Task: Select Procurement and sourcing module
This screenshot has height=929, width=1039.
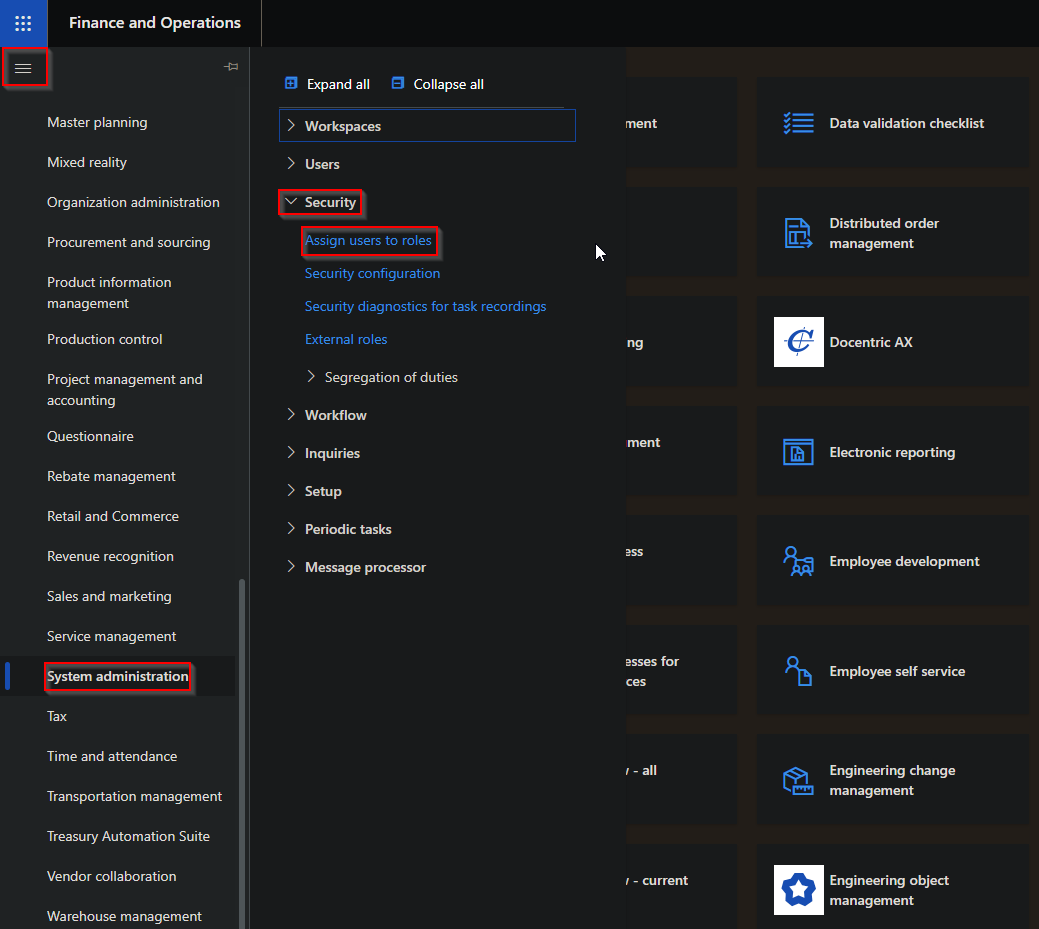Action: point(129,243)
